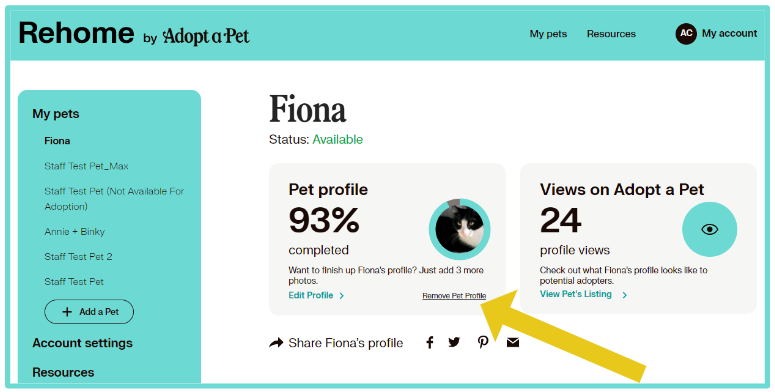Open the Edit Profile link
The height and width of the screenshot is (392, 775).
[x=311, y=296]
